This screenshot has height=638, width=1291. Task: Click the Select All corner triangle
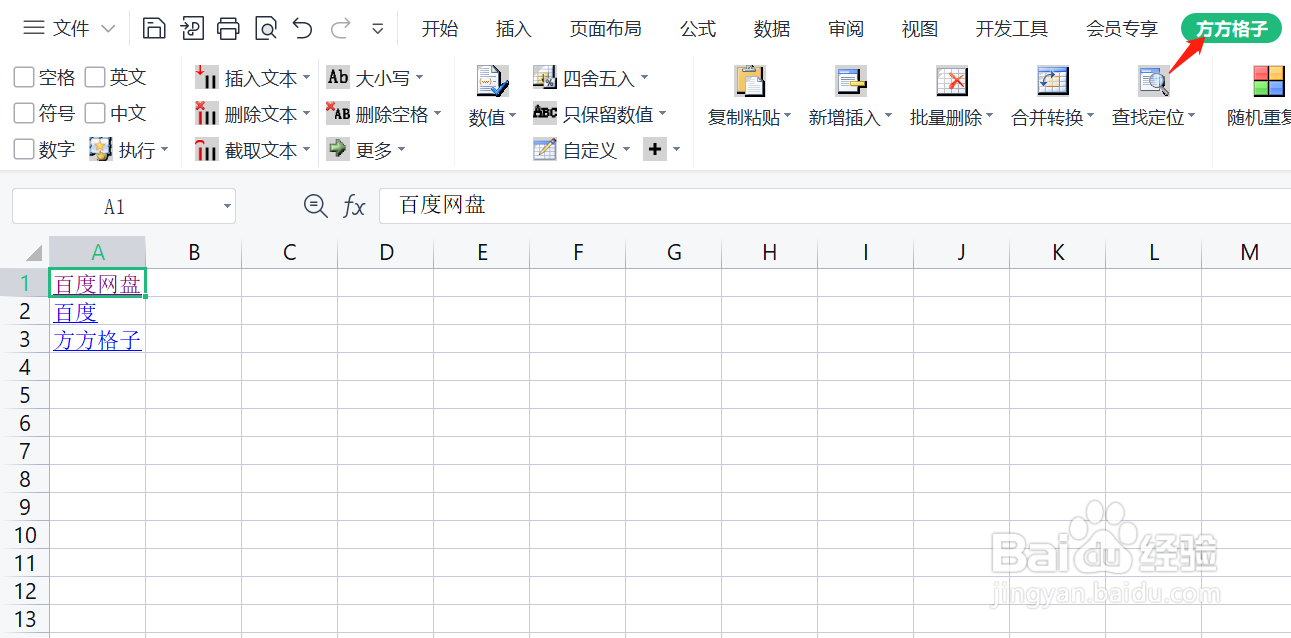point(32,252)
